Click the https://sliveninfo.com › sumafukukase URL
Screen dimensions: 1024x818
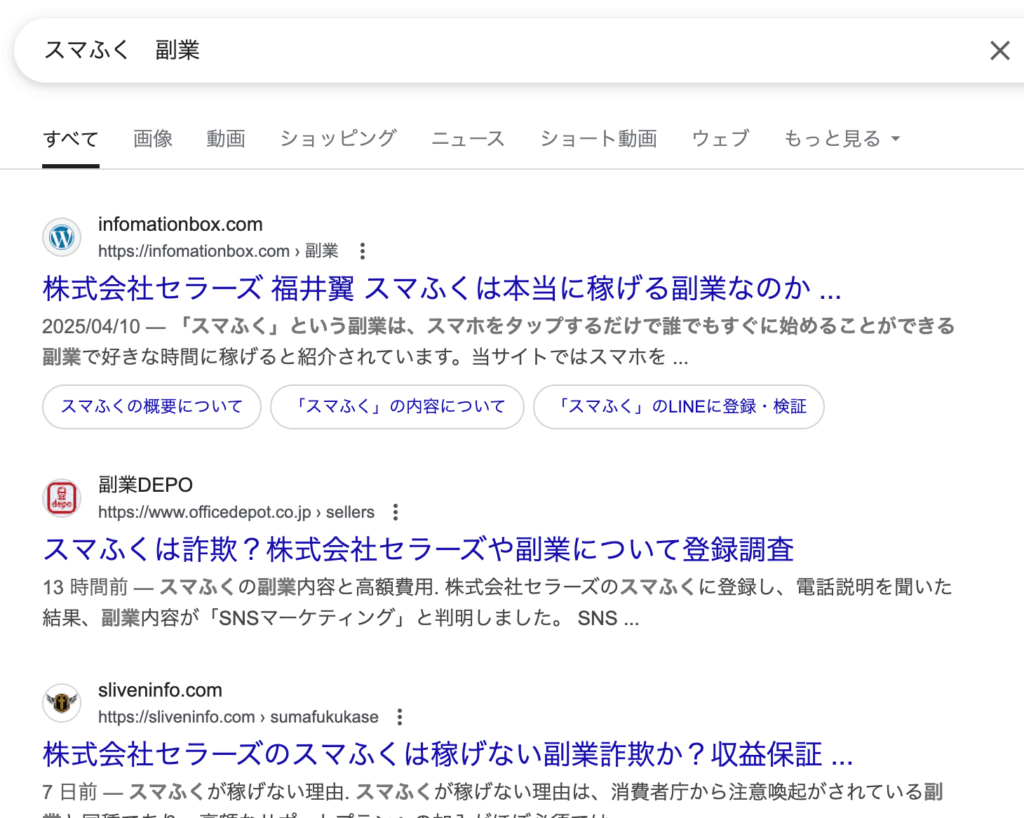[x=238, y=717]
